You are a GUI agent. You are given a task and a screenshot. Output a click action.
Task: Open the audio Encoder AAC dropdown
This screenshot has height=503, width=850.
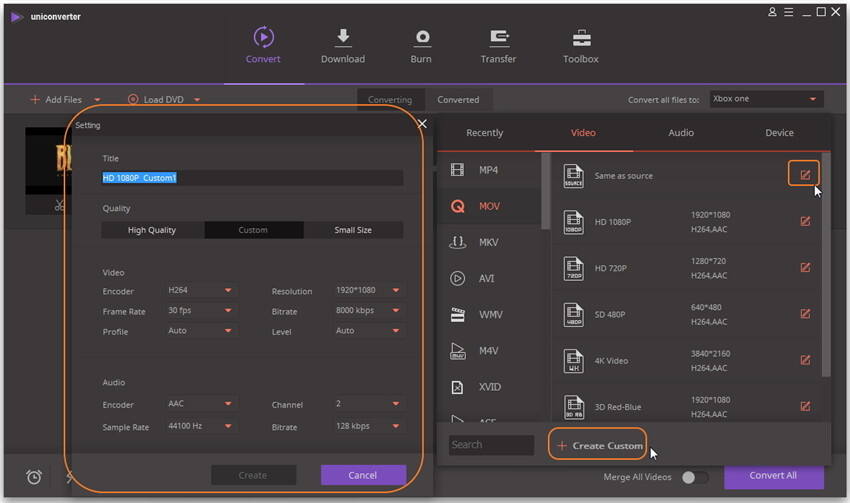199,404
